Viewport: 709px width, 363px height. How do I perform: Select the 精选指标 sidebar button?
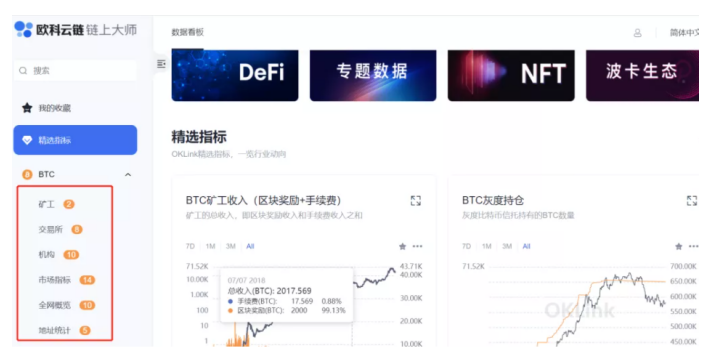tap(75, 140)
